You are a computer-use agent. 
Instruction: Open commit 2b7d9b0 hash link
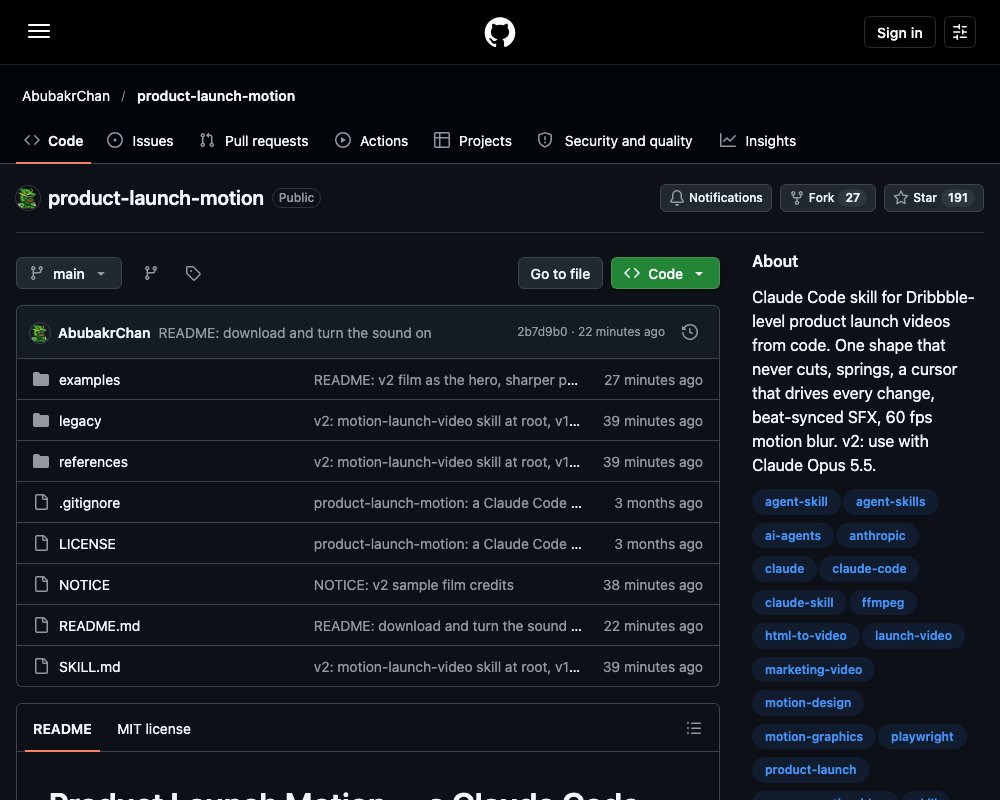[x=542, y=332]
